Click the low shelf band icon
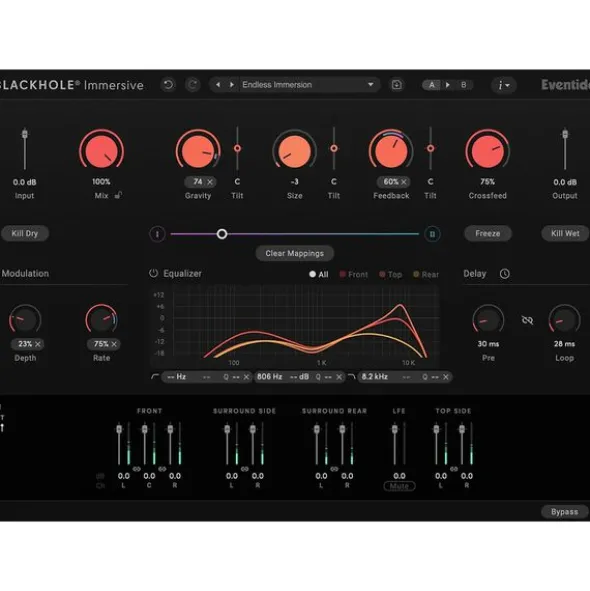This screenshot has height=591, width=590. tap(155, 377)
